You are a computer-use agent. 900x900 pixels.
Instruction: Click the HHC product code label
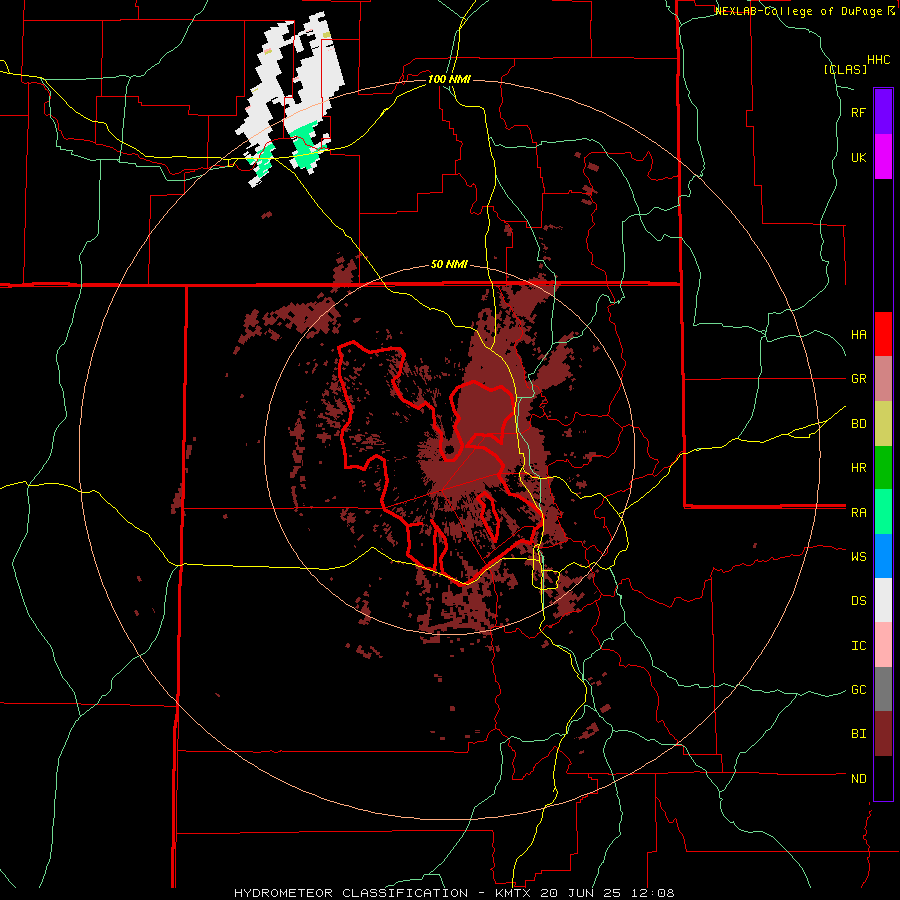coord(879,60)
